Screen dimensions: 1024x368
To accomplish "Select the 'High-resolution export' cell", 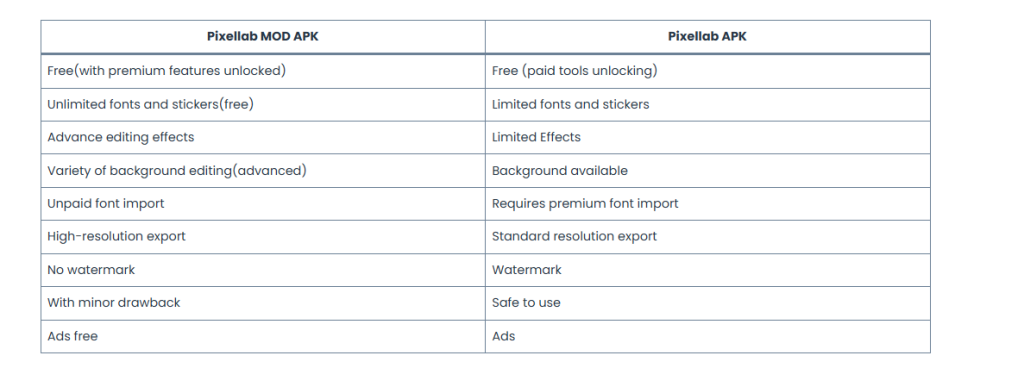I will (x=263, y=237).
